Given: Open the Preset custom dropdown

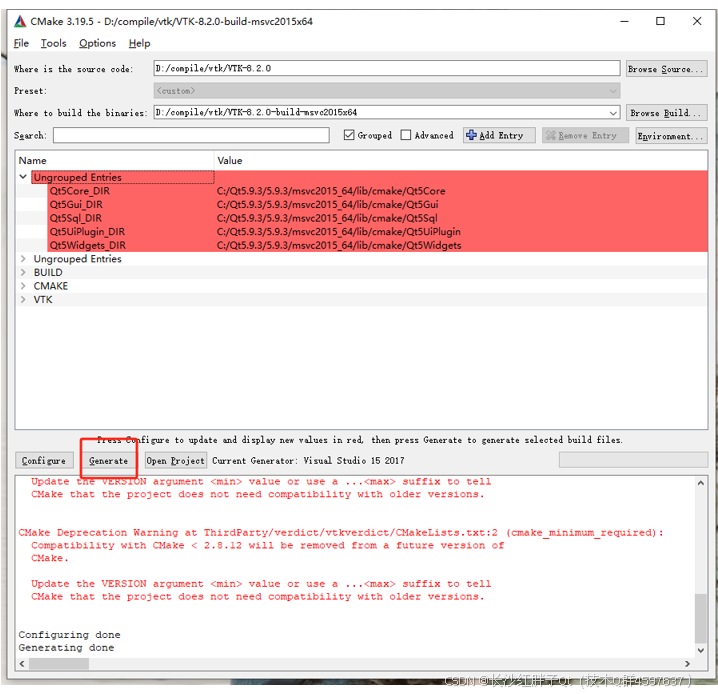Looking at the screenshot, I should coord(387,91).
